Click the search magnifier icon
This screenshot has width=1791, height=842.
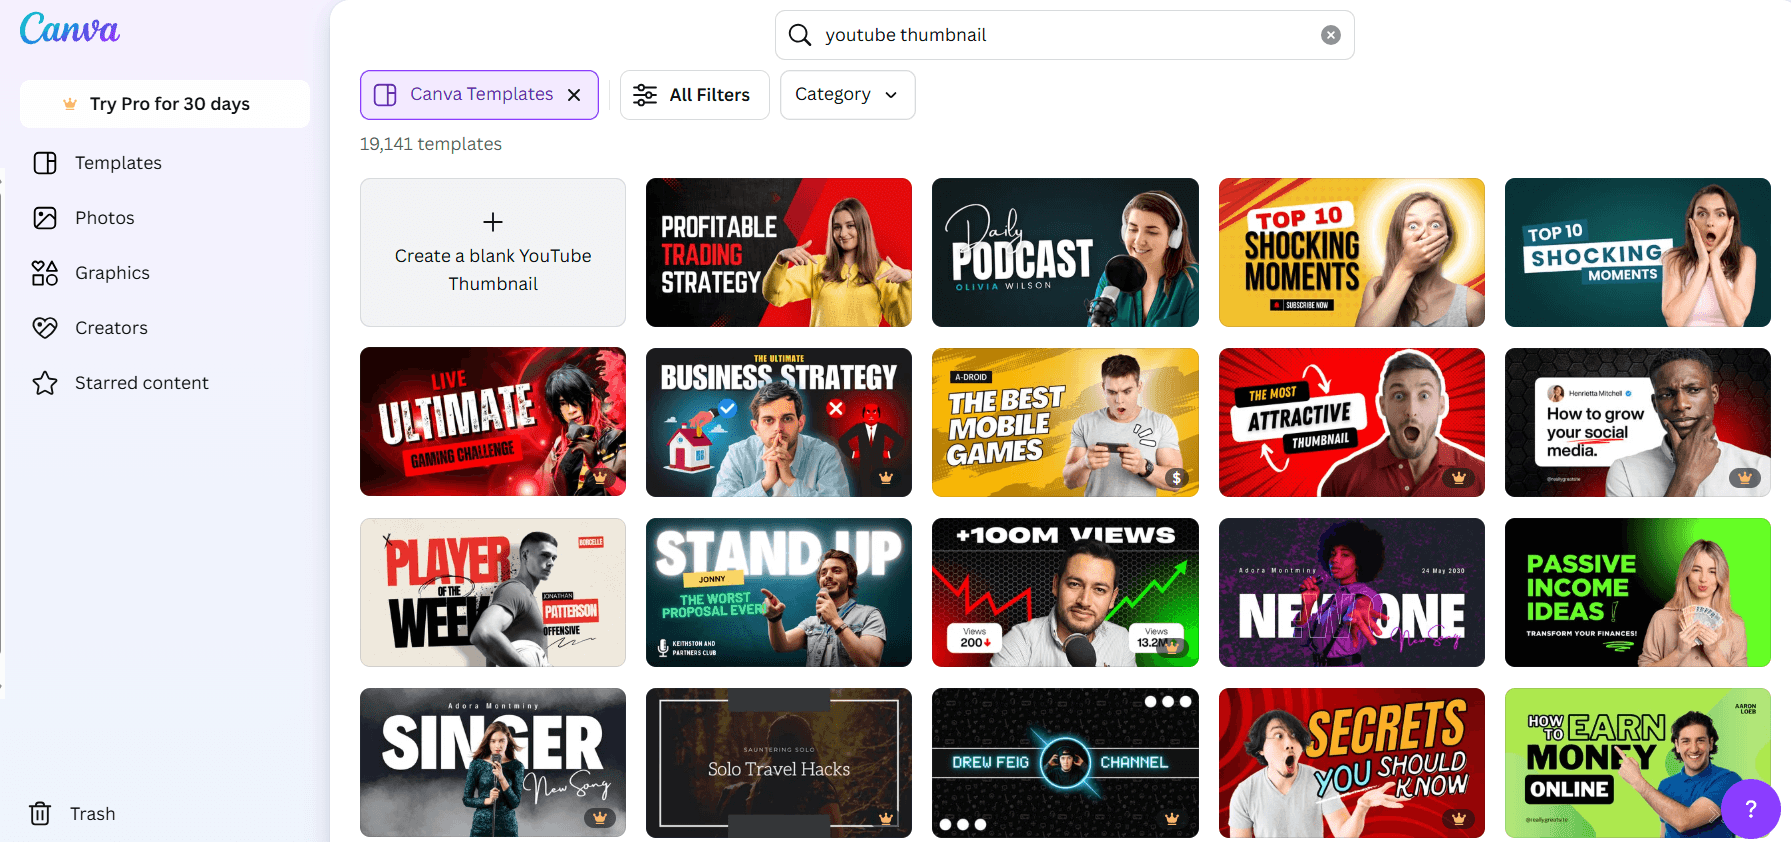point(800,35)
